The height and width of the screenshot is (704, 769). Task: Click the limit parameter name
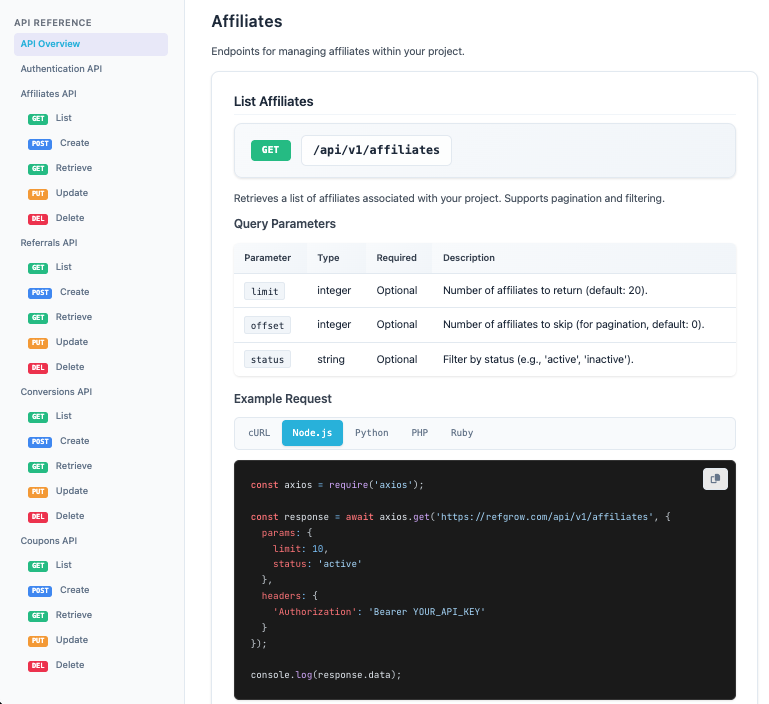pyautogui.click(x=264, y=291)
